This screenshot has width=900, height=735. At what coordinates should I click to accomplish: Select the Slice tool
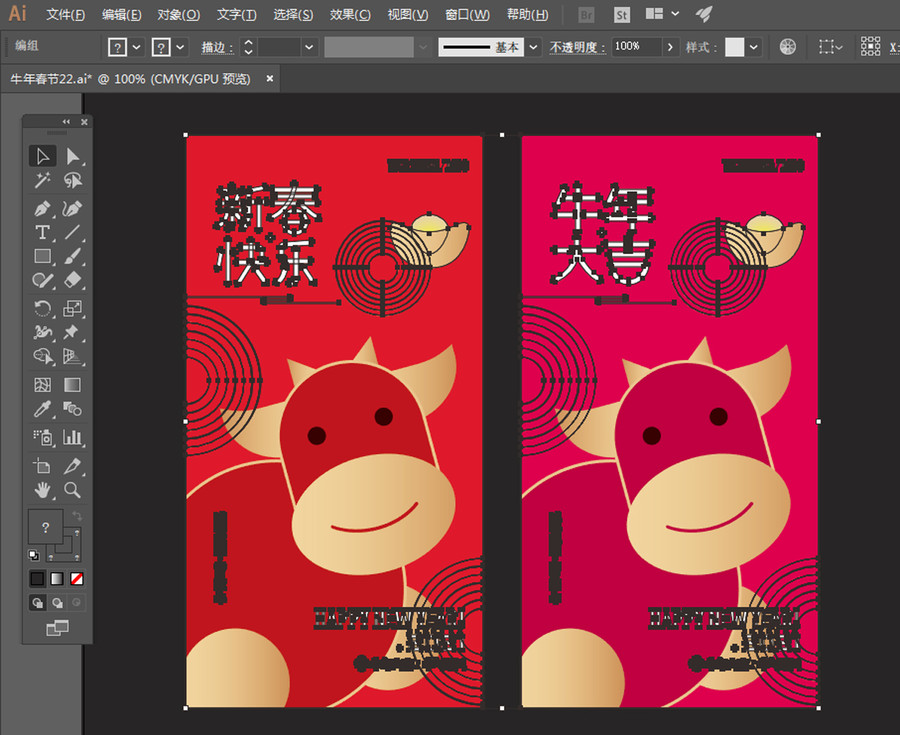[72, 465]
